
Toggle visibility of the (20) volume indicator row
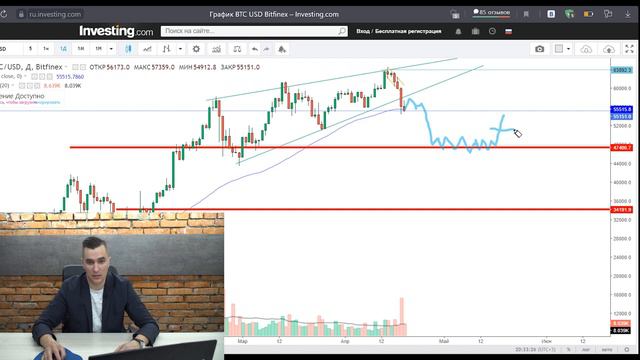coord(22,86)
